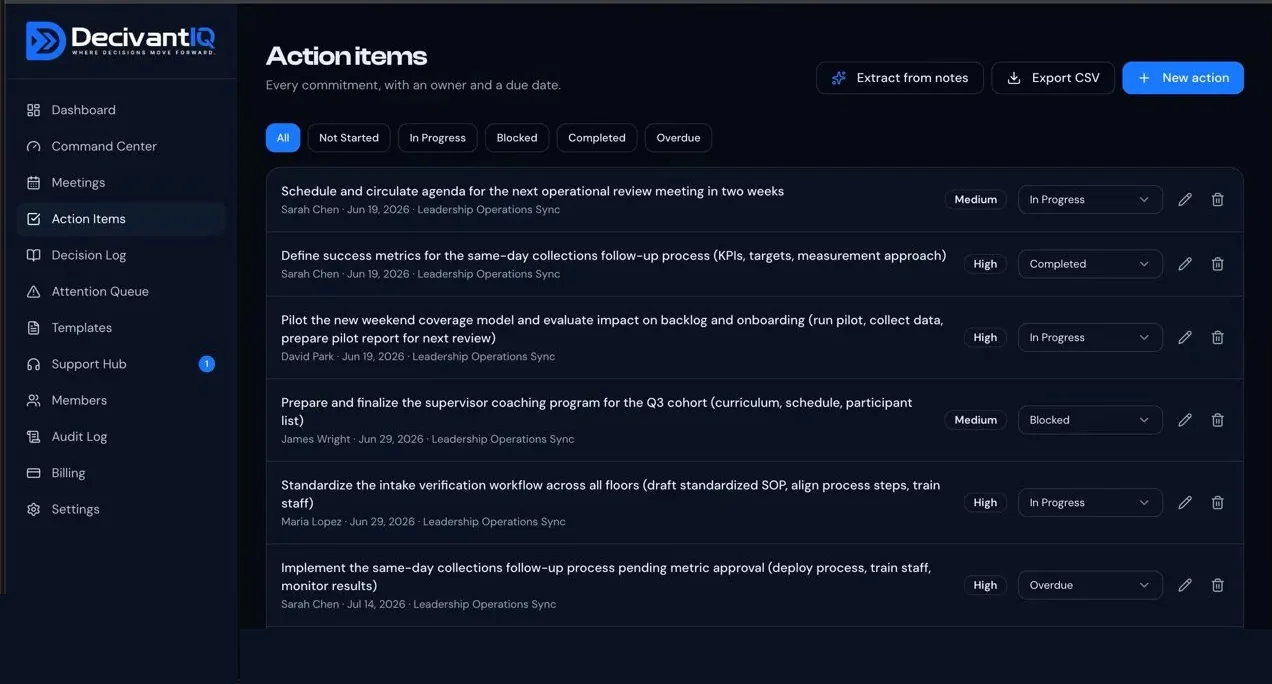Click Medium priority badge on agenda item

pos(975,199)
